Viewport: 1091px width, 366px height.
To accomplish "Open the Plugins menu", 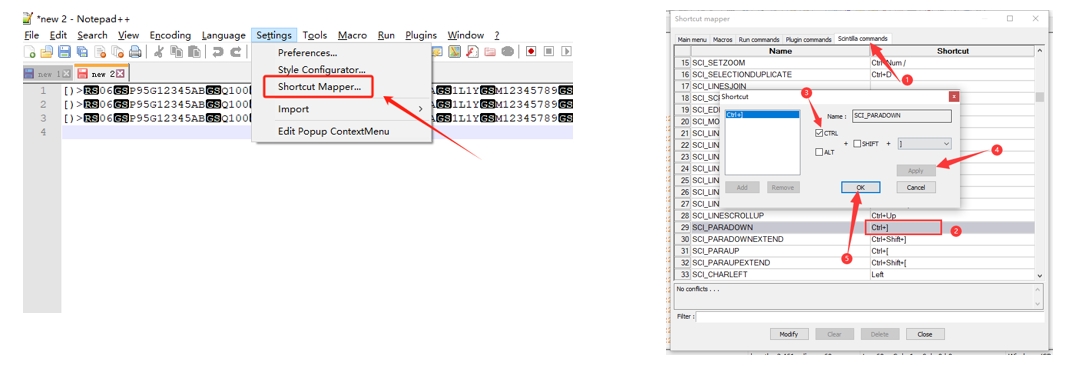I will point(421,35).
